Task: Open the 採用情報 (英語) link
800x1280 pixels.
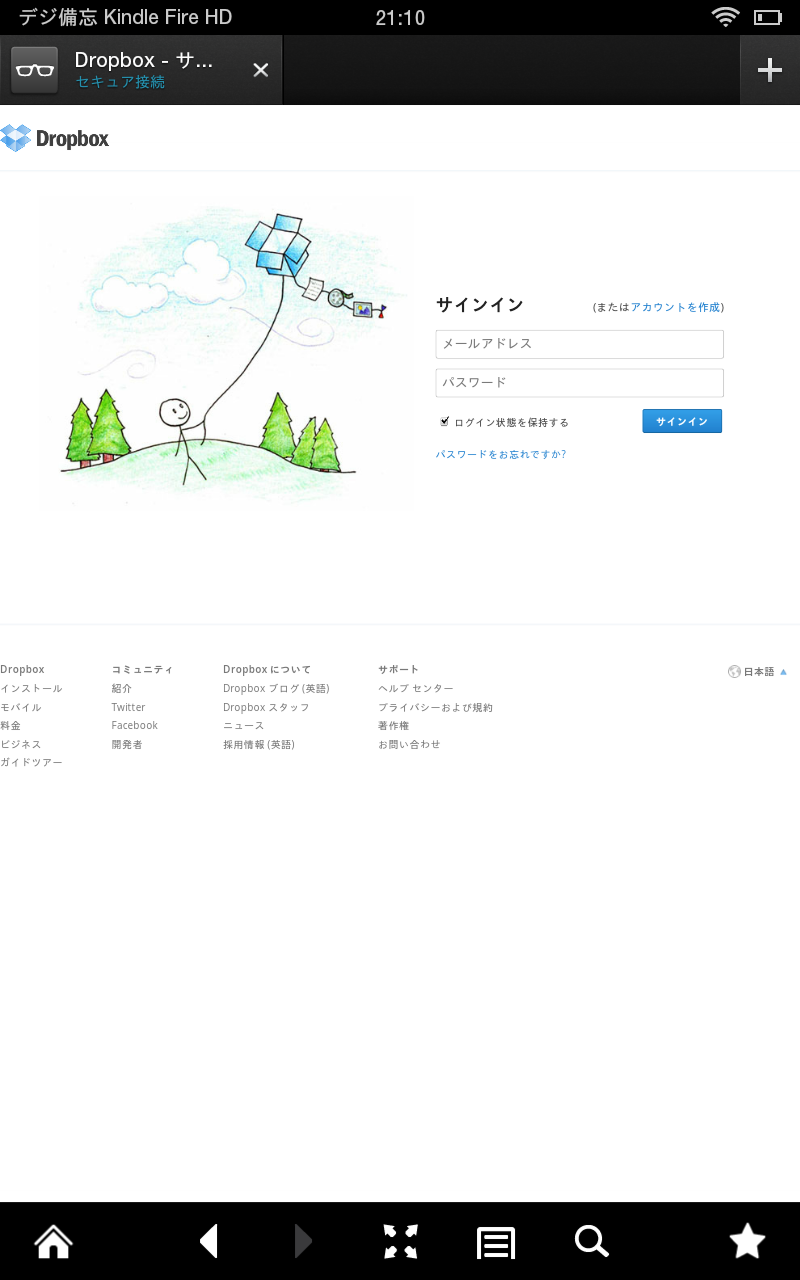Action: point(259,744)
